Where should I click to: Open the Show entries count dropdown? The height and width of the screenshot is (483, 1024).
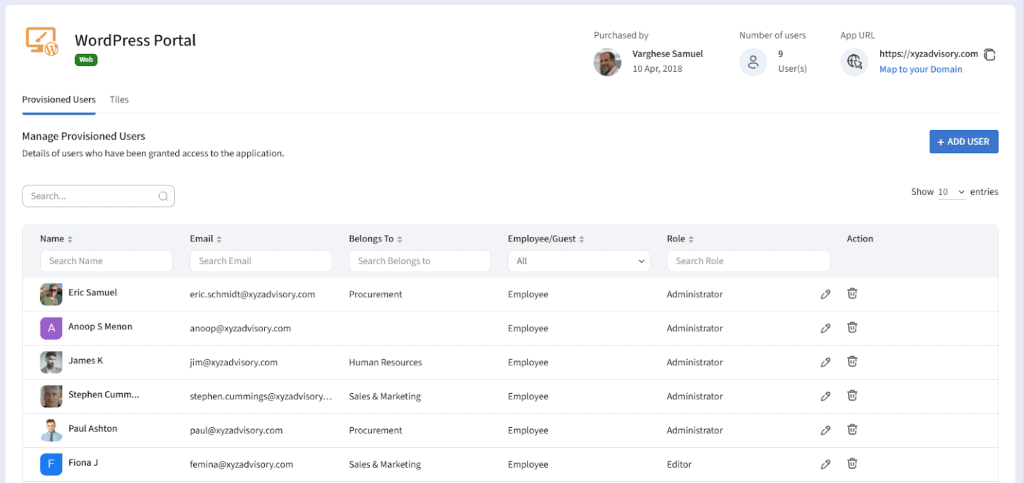[951, 192]
